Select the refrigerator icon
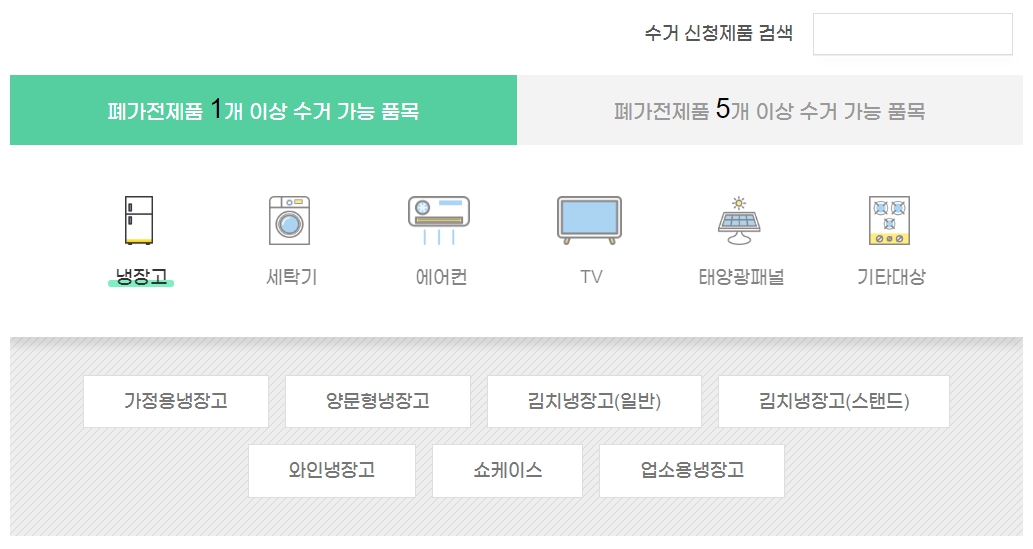The width and height of the screenshot is (1033, 549). 139,220
